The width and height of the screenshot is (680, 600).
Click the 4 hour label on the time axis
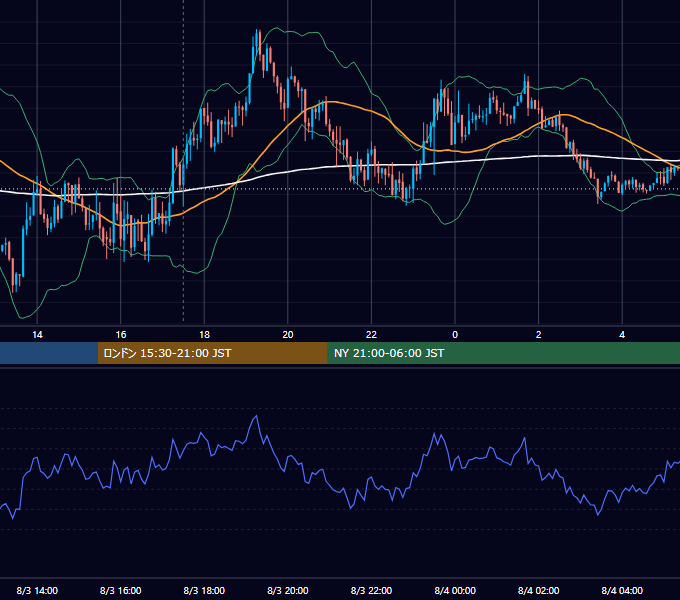[x=622, y=335]
